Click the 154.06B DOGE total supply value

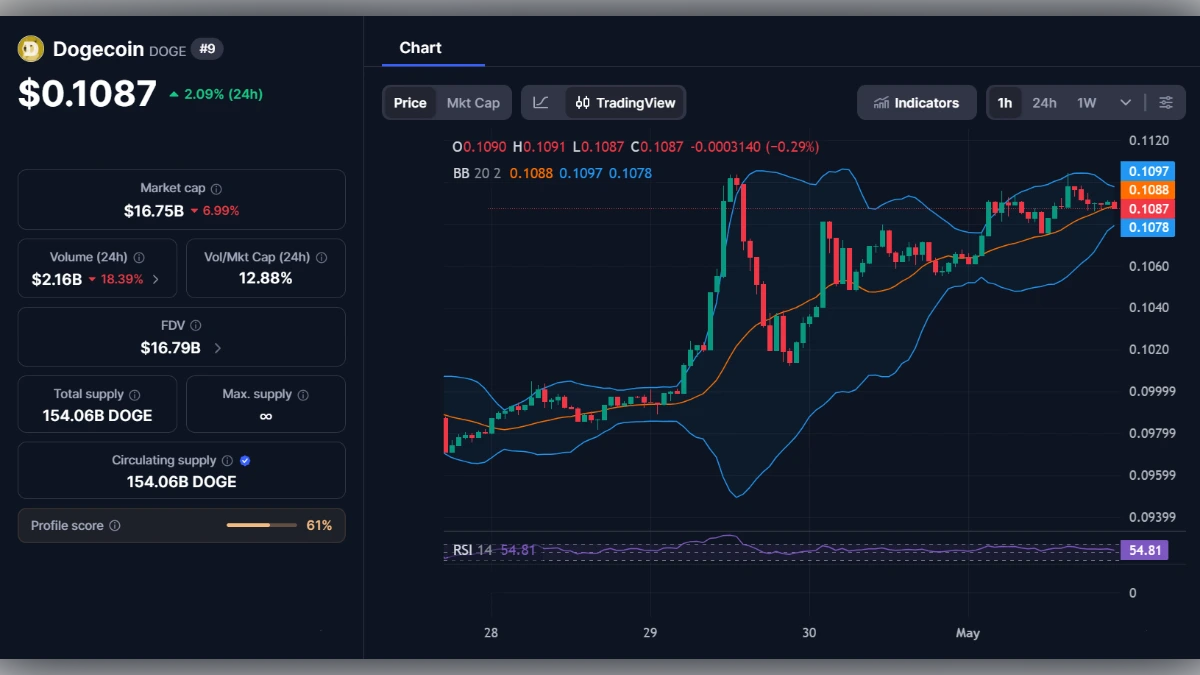(x=97, y=415)
